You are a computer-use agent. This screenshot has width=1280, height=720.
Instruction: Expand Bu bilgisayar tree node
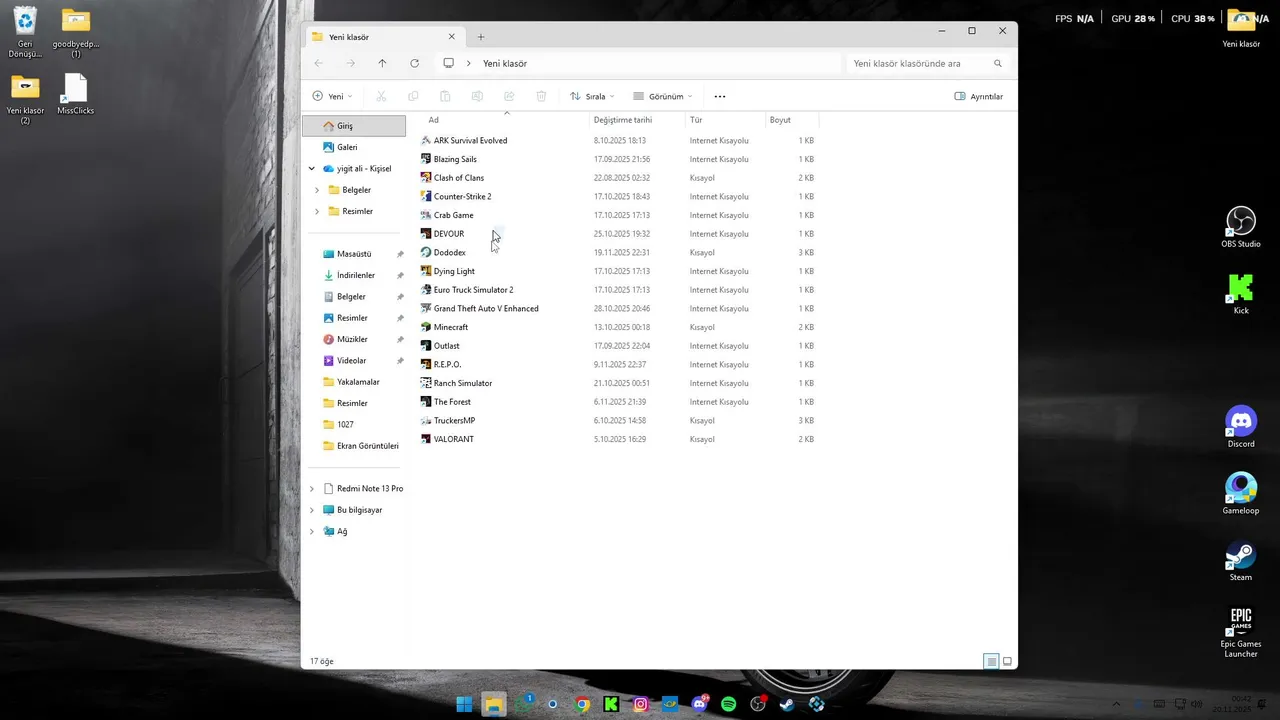[312, 510]
